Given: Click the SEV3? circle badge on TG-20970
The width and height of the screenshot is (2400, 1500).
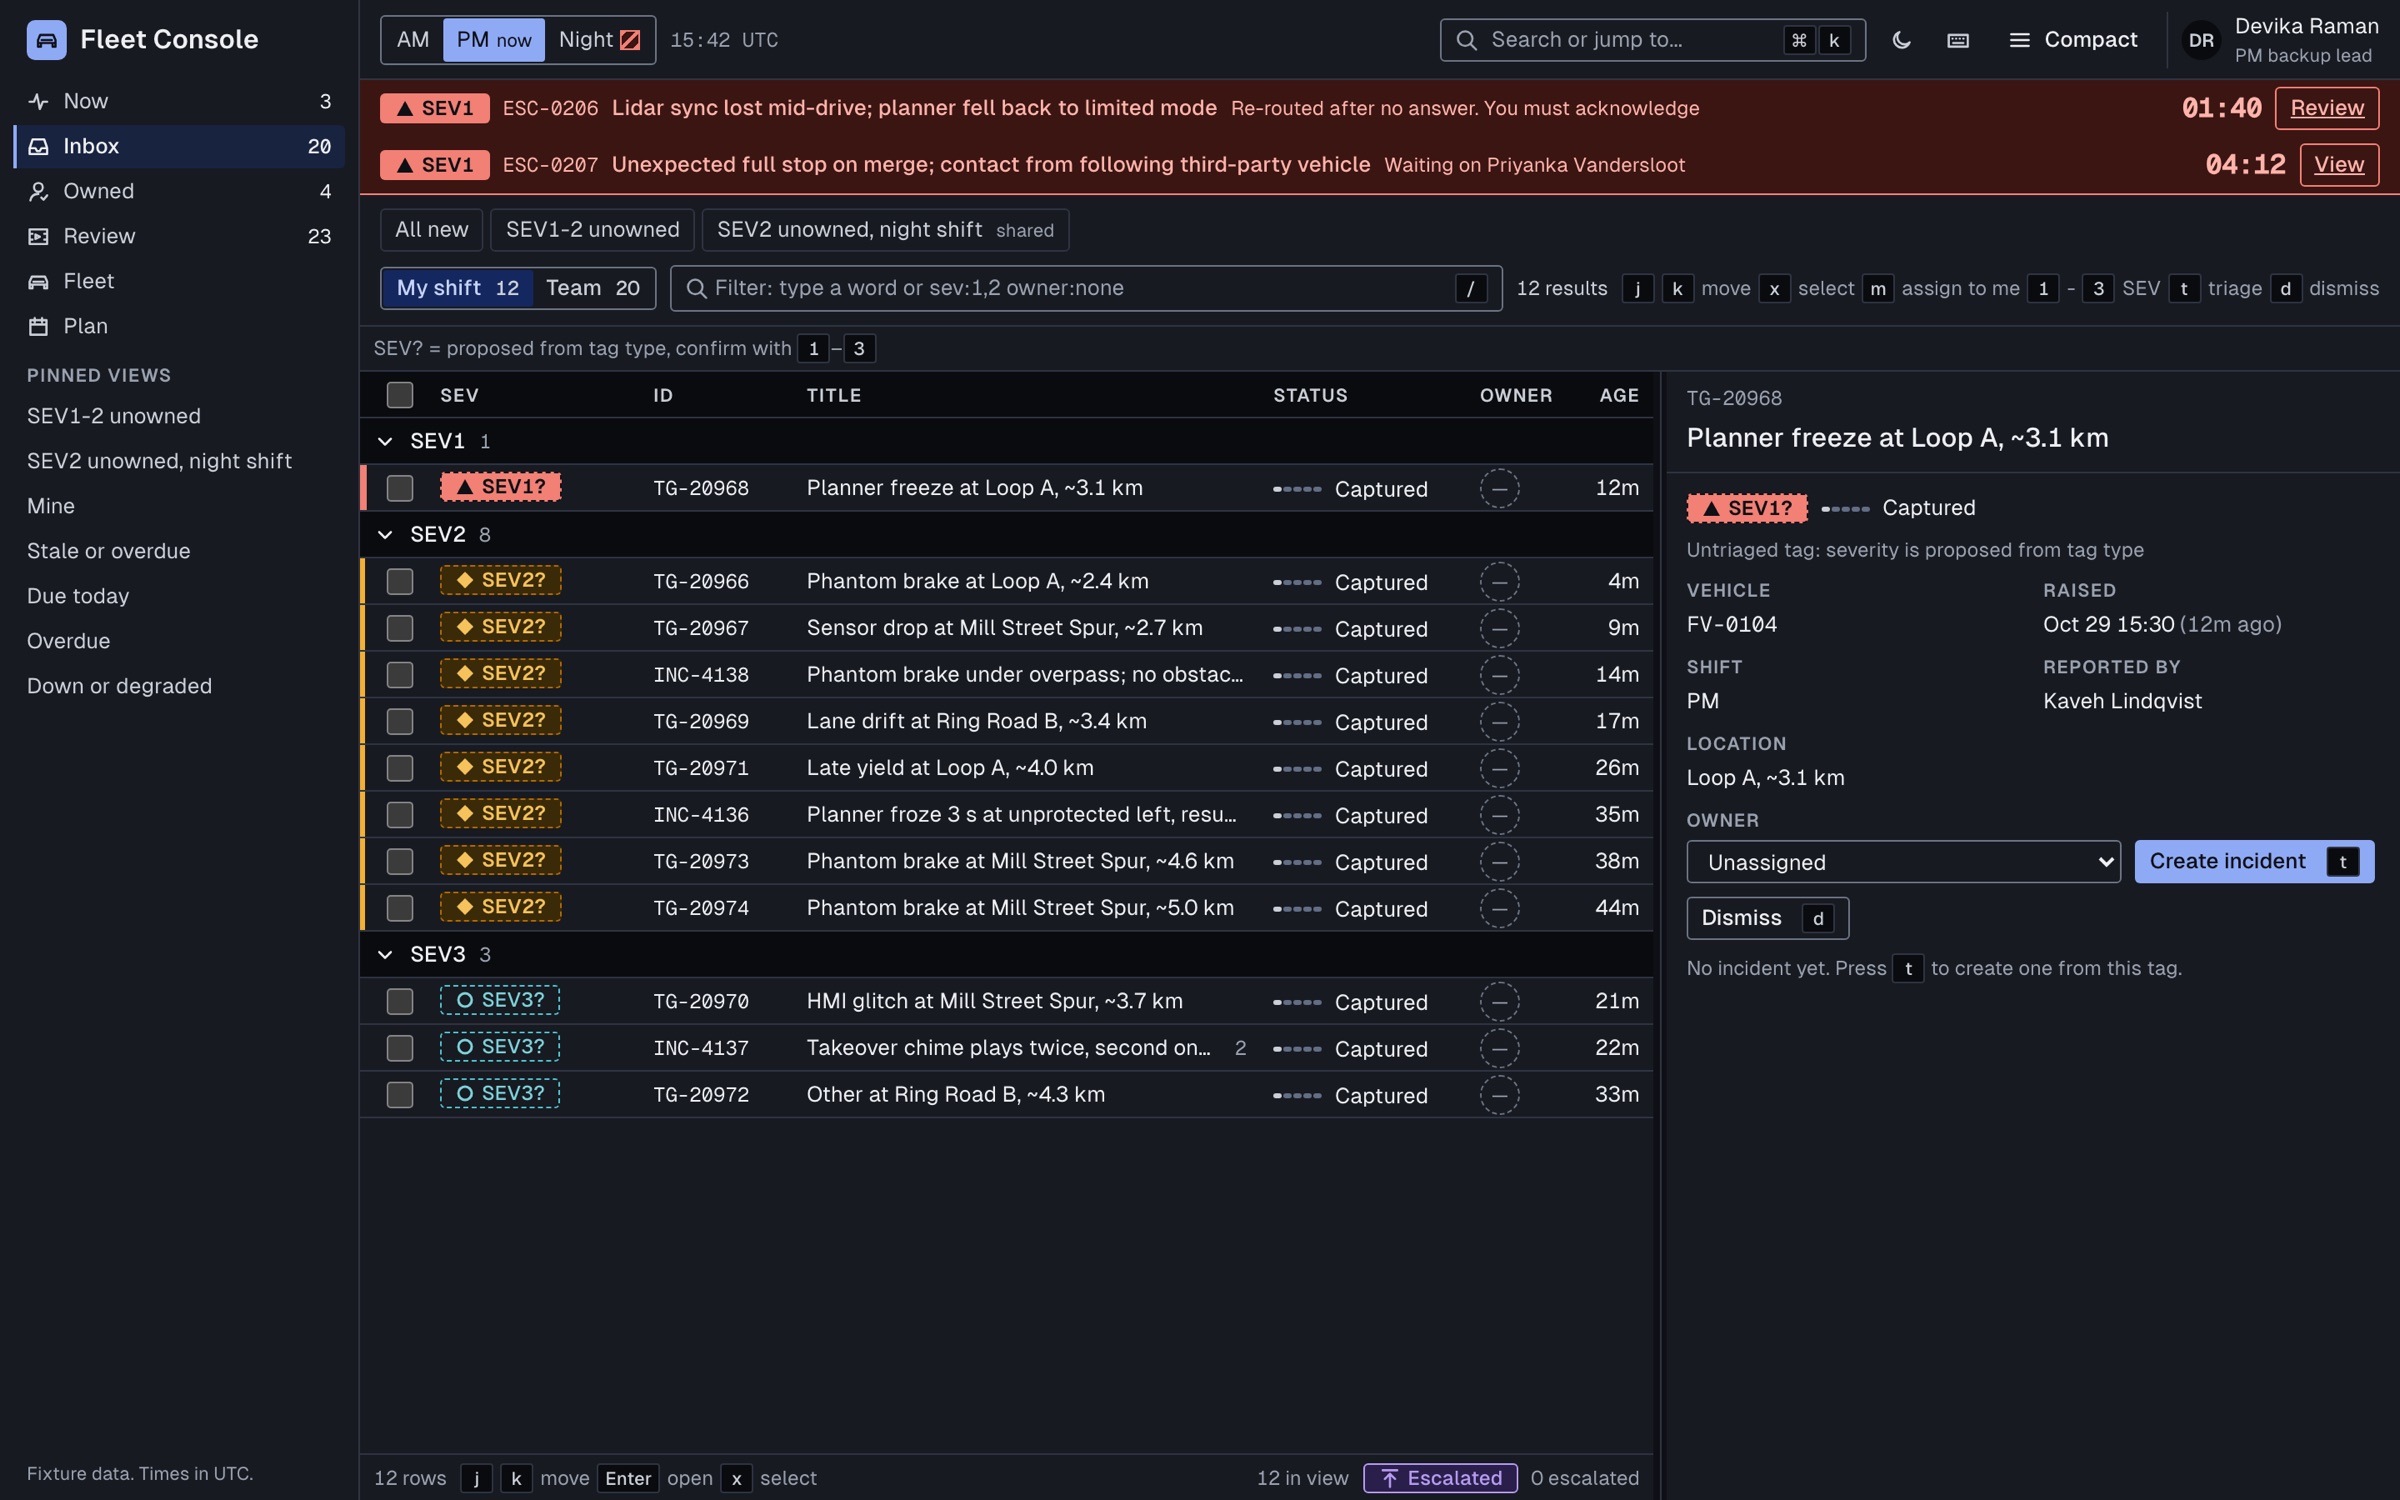Looking at the screenshot, I should (500, 1000).
